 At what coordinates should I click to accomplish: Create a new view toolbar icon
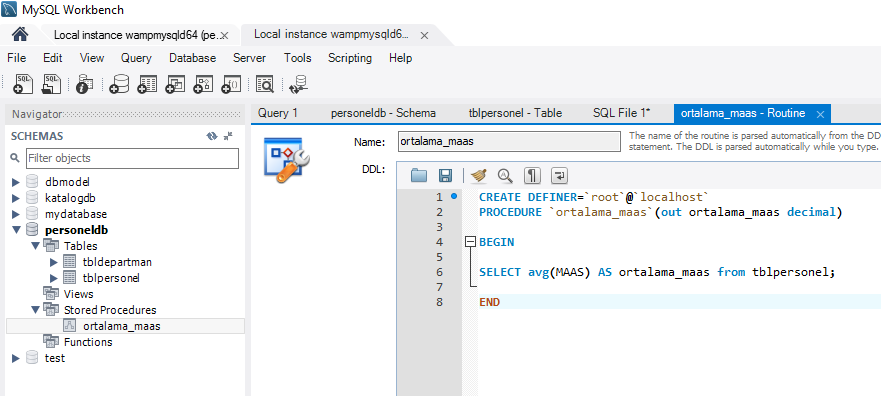(x=175, y=84)
